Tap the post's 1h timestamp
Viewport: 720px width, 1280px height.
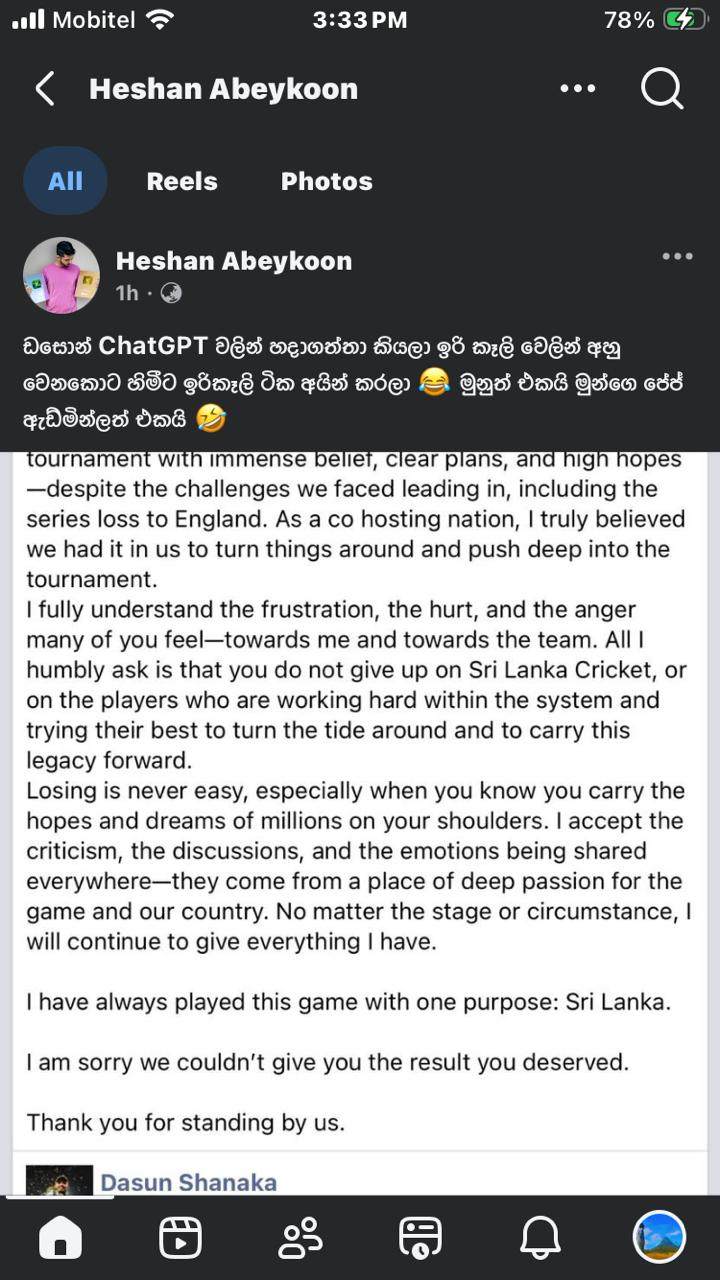pos(127,293)
